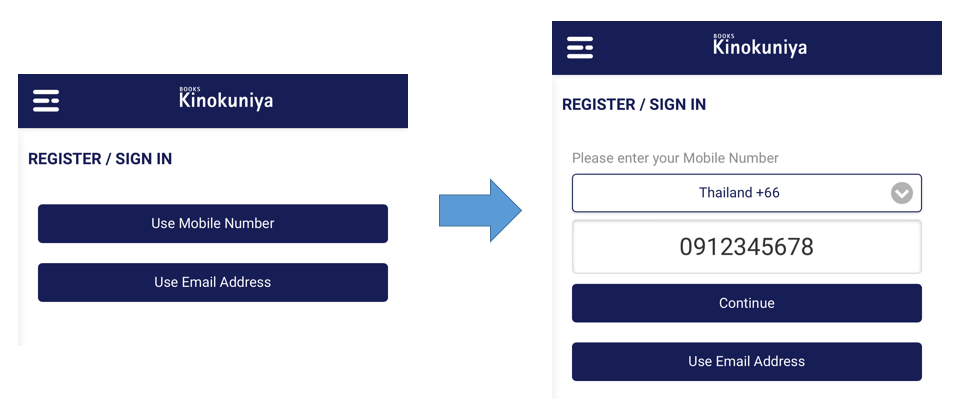955x413 pixels.
Task: Select the +66 dialing code text
Action: click(767, 193)
